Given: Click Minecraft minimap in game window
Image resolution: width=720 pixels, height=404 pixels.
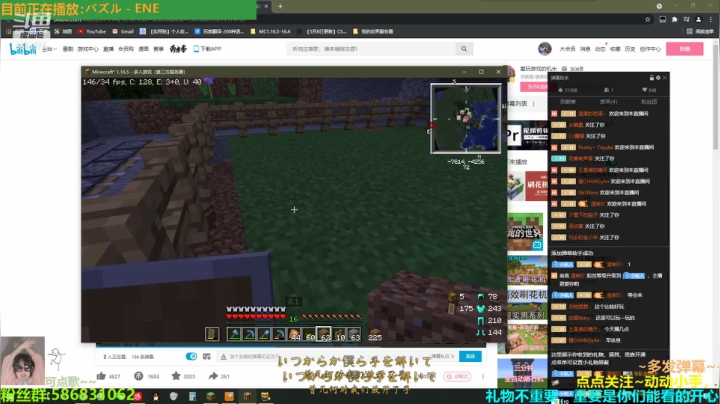Looking at the screenshot, I should point(466,118).
